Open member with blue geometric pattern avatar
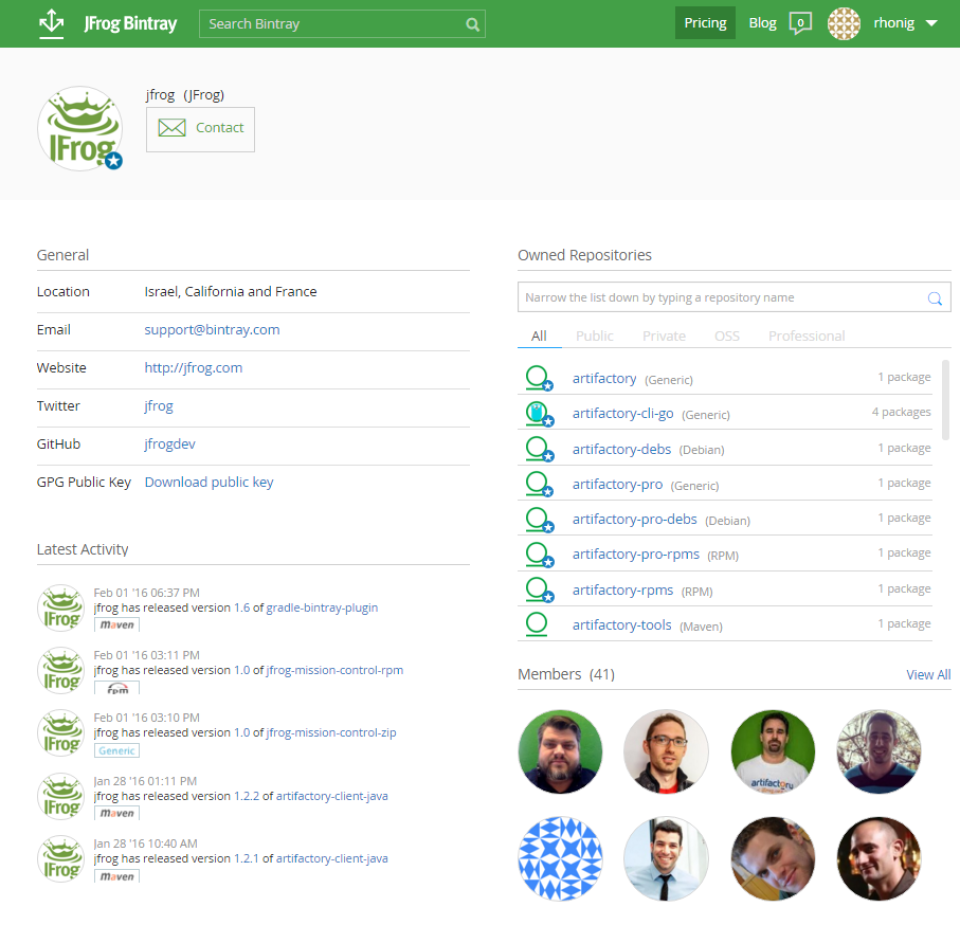The image size is (960, 925). [x=560, y=859]
